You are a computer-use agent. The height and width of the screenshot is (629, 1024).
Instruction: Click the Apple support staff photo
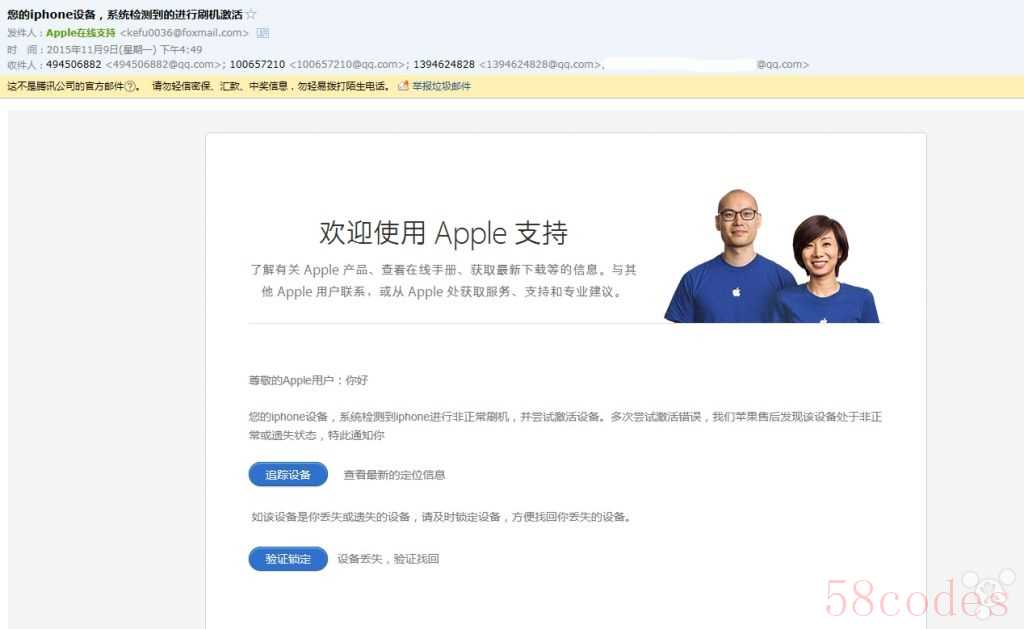click(x=772, y=255)
